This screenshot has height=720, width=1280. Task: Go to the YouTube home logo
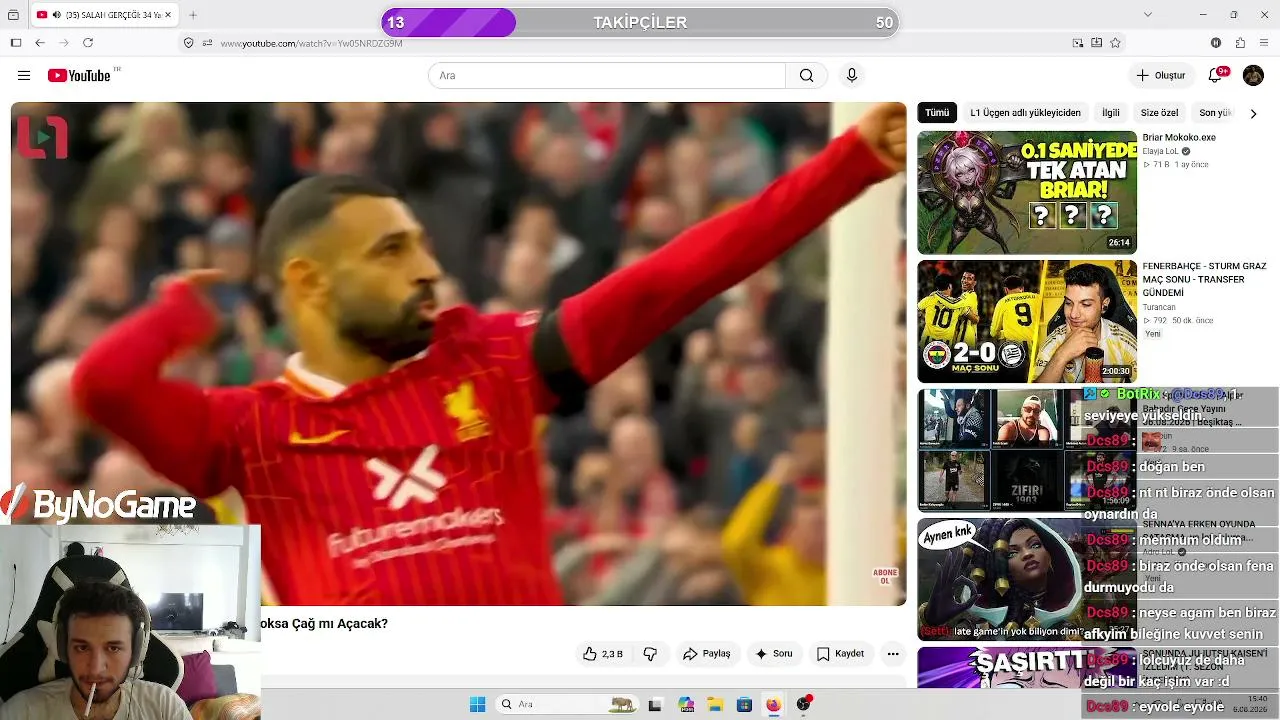(x=79, y=76)
